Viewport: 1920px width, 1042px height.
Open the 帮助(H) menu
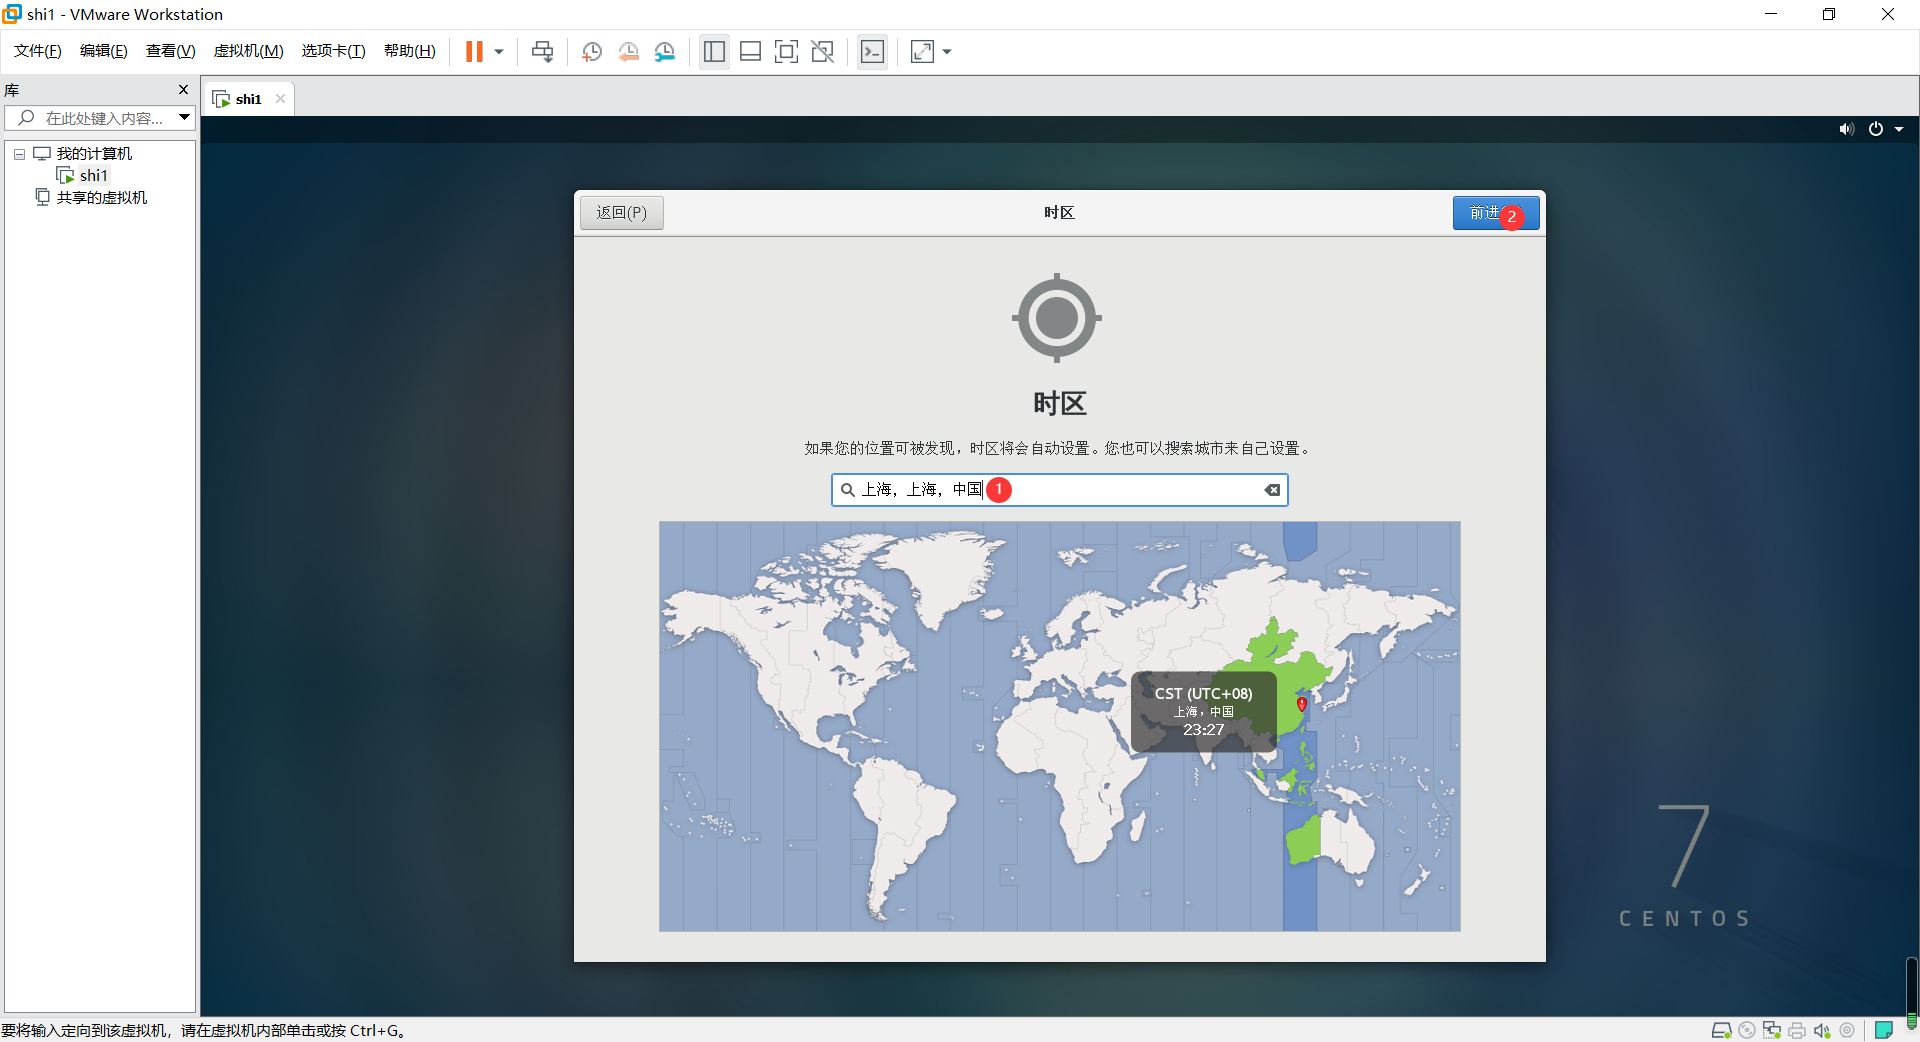[x=410, y=51]
